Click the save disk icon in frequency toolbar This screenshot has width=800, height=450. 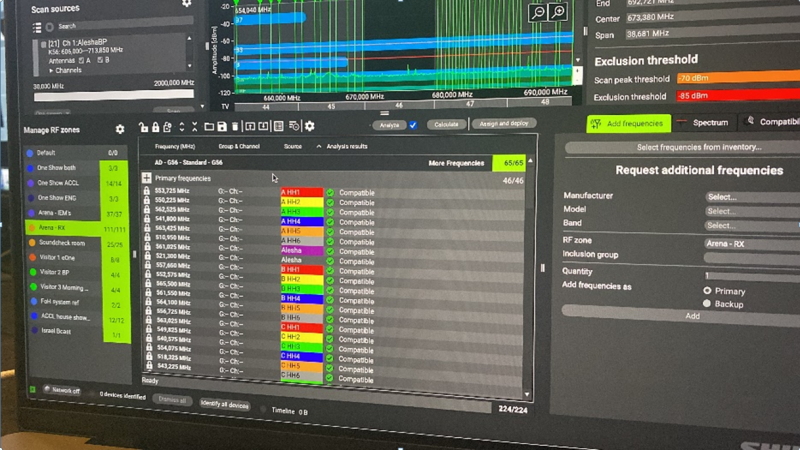(x=221, y=126)
